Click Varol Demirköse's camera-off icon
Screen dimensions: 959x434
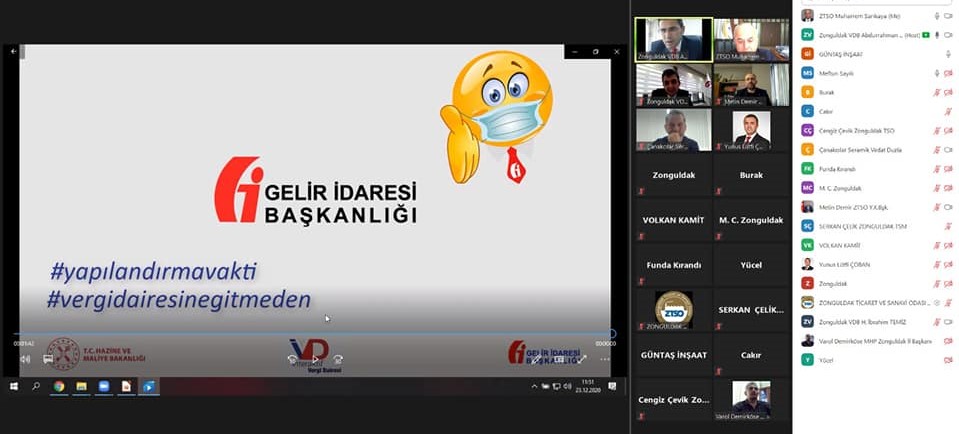pos(948,341)
